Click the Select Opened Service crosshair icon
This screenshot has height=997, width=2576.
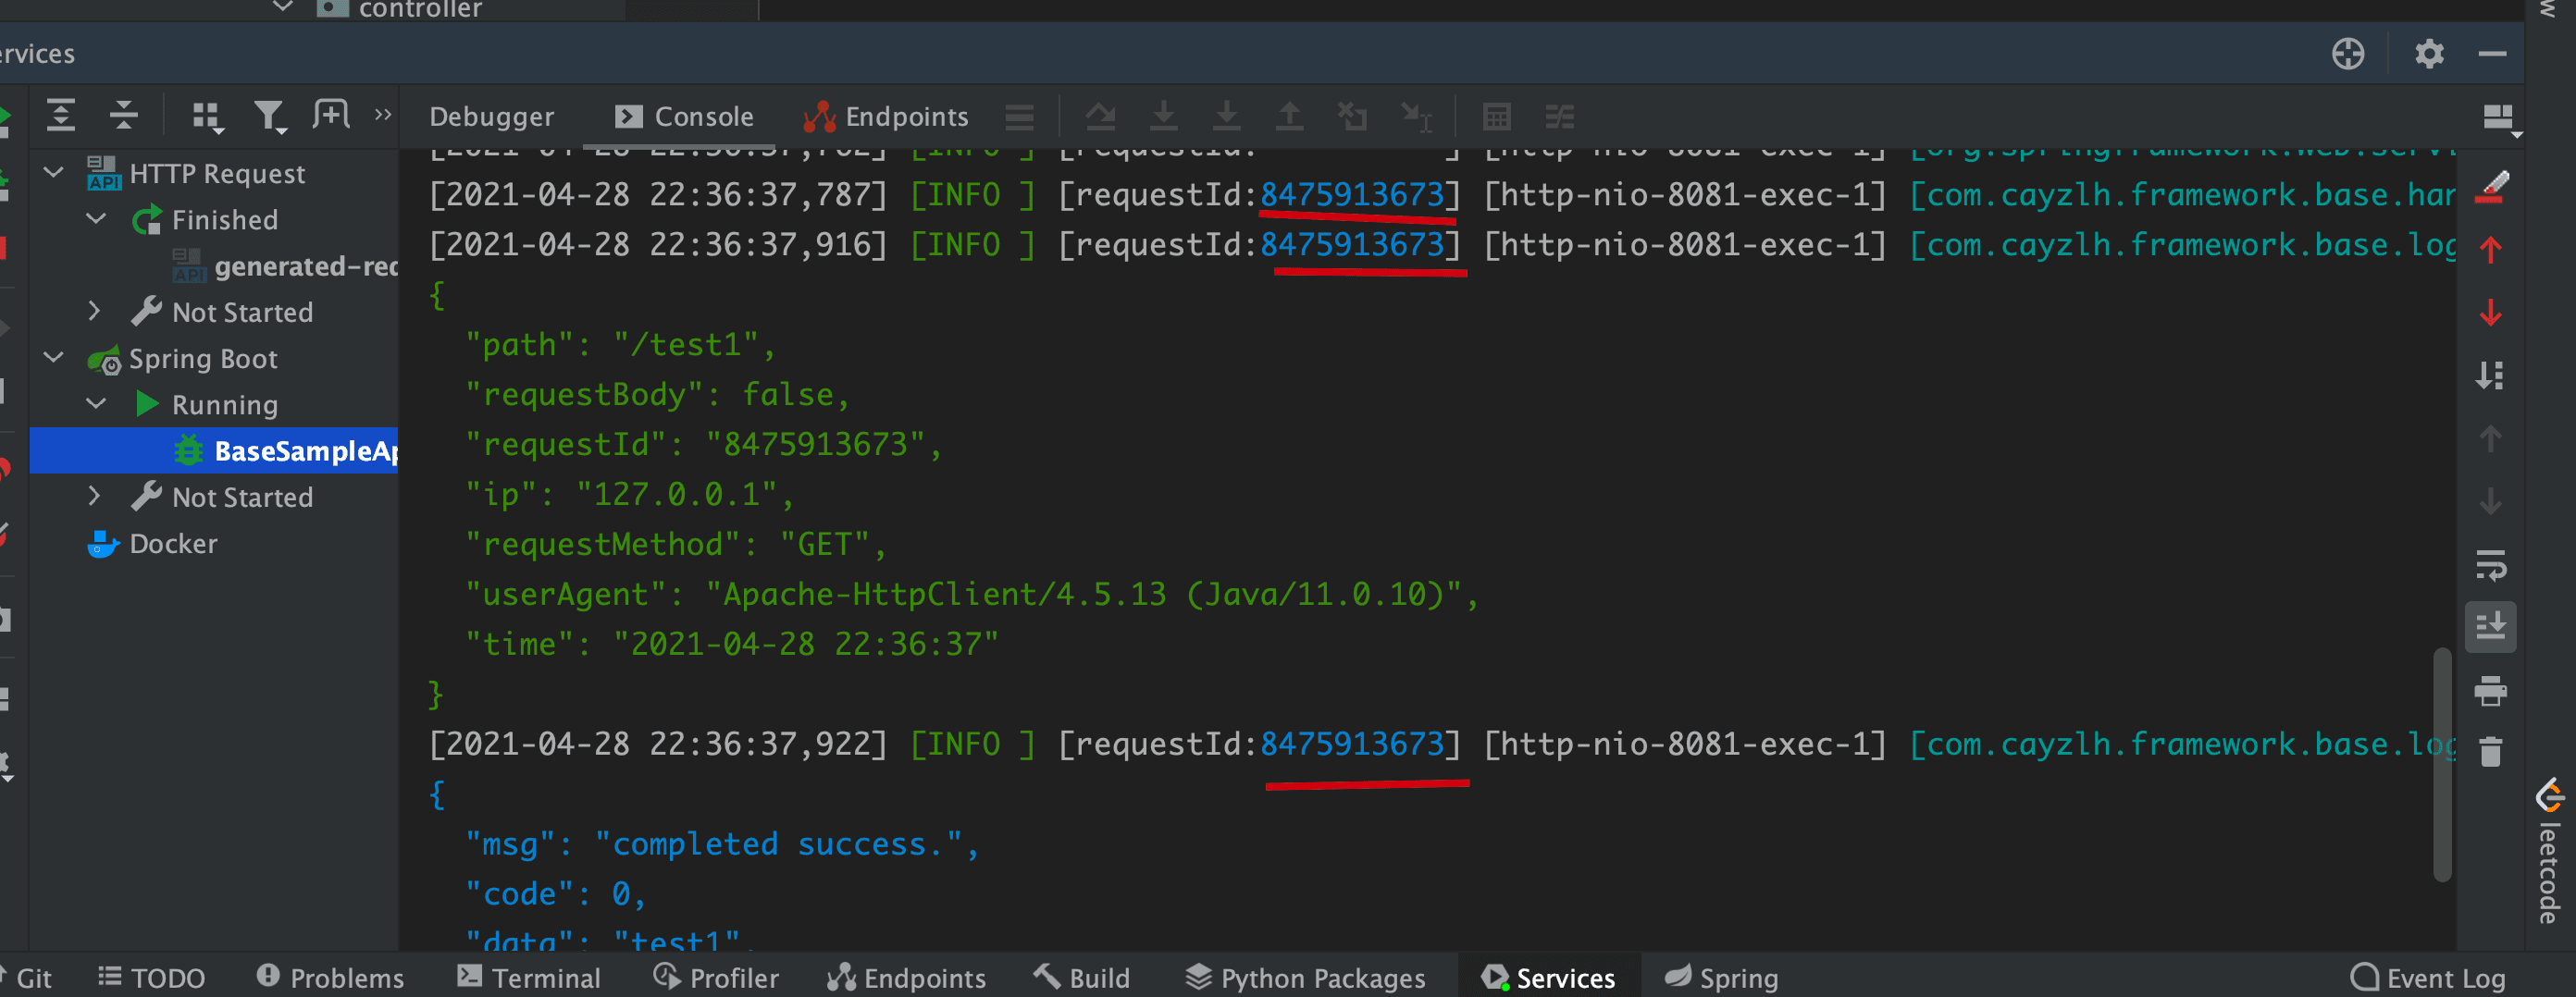coord(2348,53)
